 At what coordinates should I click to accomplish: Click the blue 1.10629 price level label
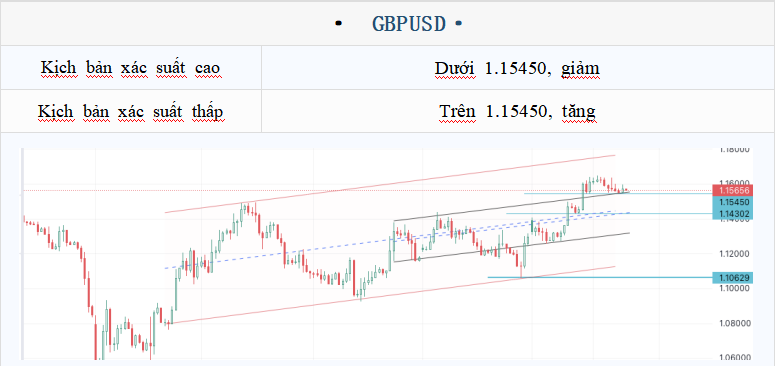(x=732, y=277)
